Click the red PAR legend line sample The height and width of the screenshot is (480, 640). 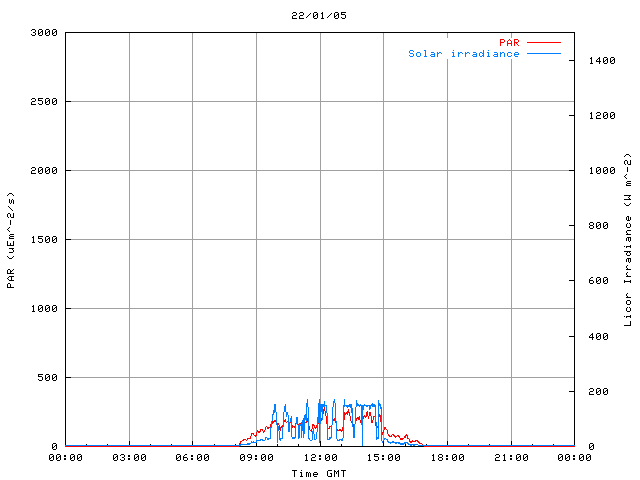coord(544,42)
